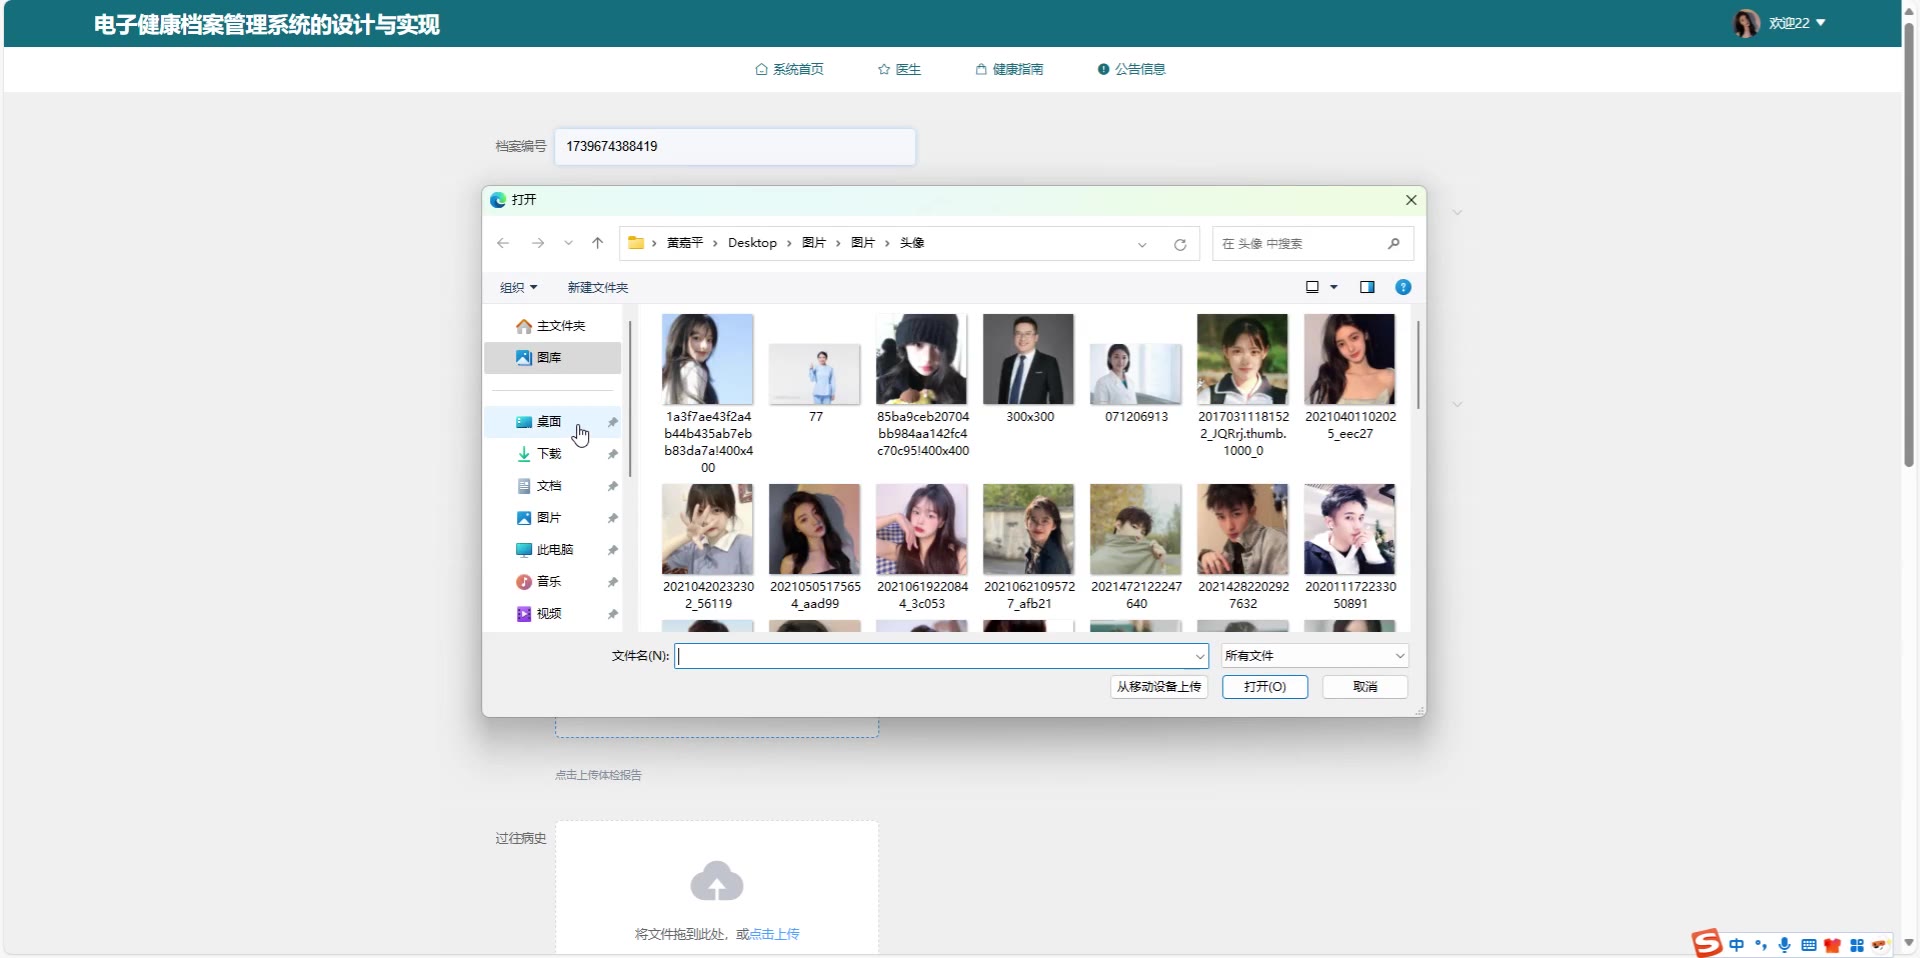
Task: Click Desktop in the breadcrumb path
Action: (752, 243)
